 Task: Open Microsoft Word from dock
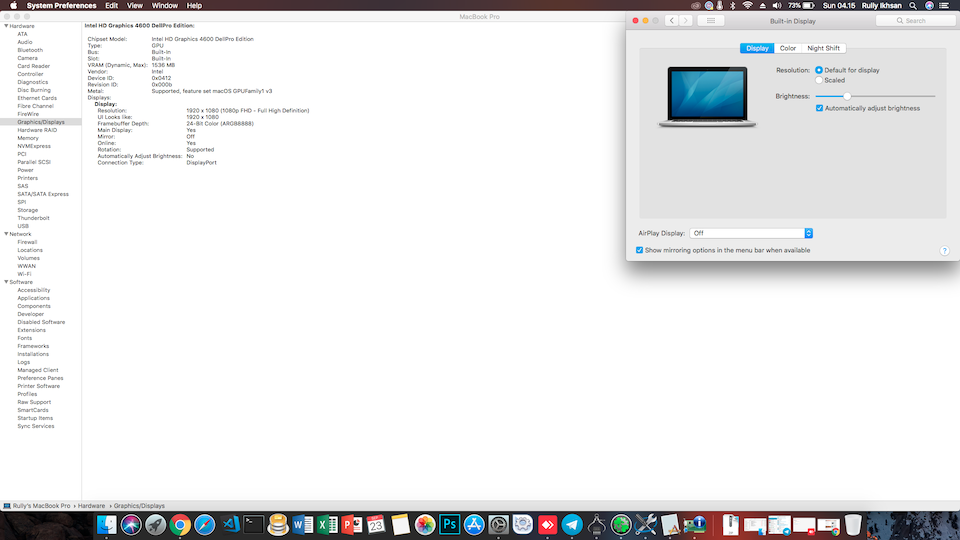tap(302, 525)
